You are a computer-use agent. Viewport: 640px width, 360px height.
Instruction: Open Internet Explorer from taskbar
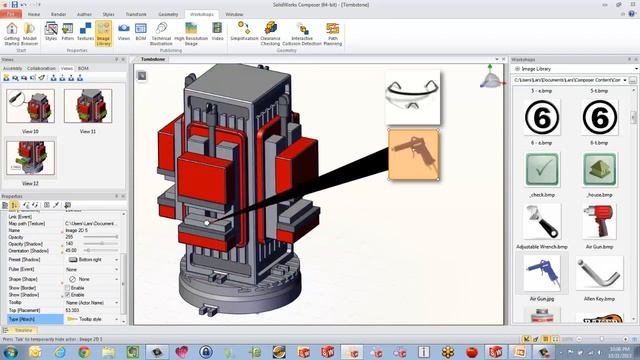[60, 351]
